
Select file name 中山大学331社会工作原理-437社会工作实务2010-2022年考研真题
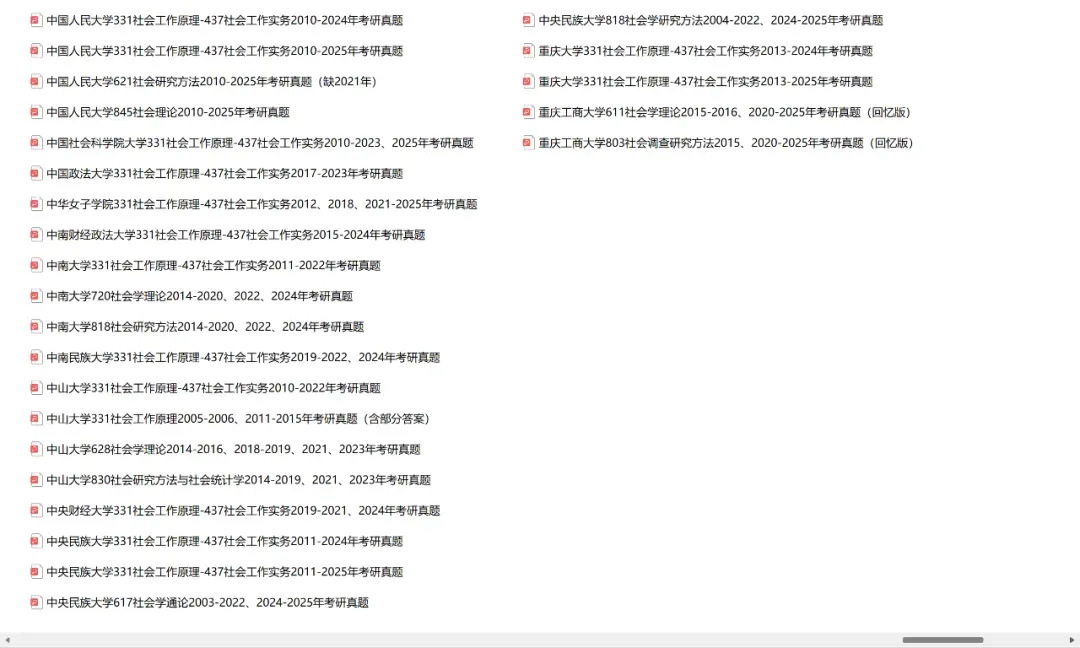(x=214, y=388)
